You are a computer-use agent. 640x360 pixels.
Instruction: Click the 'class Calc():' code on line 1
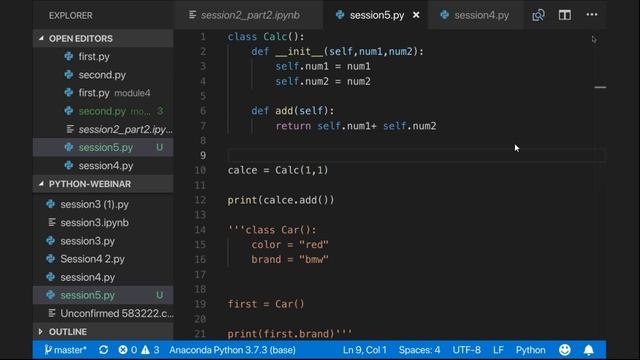point(266,37)
